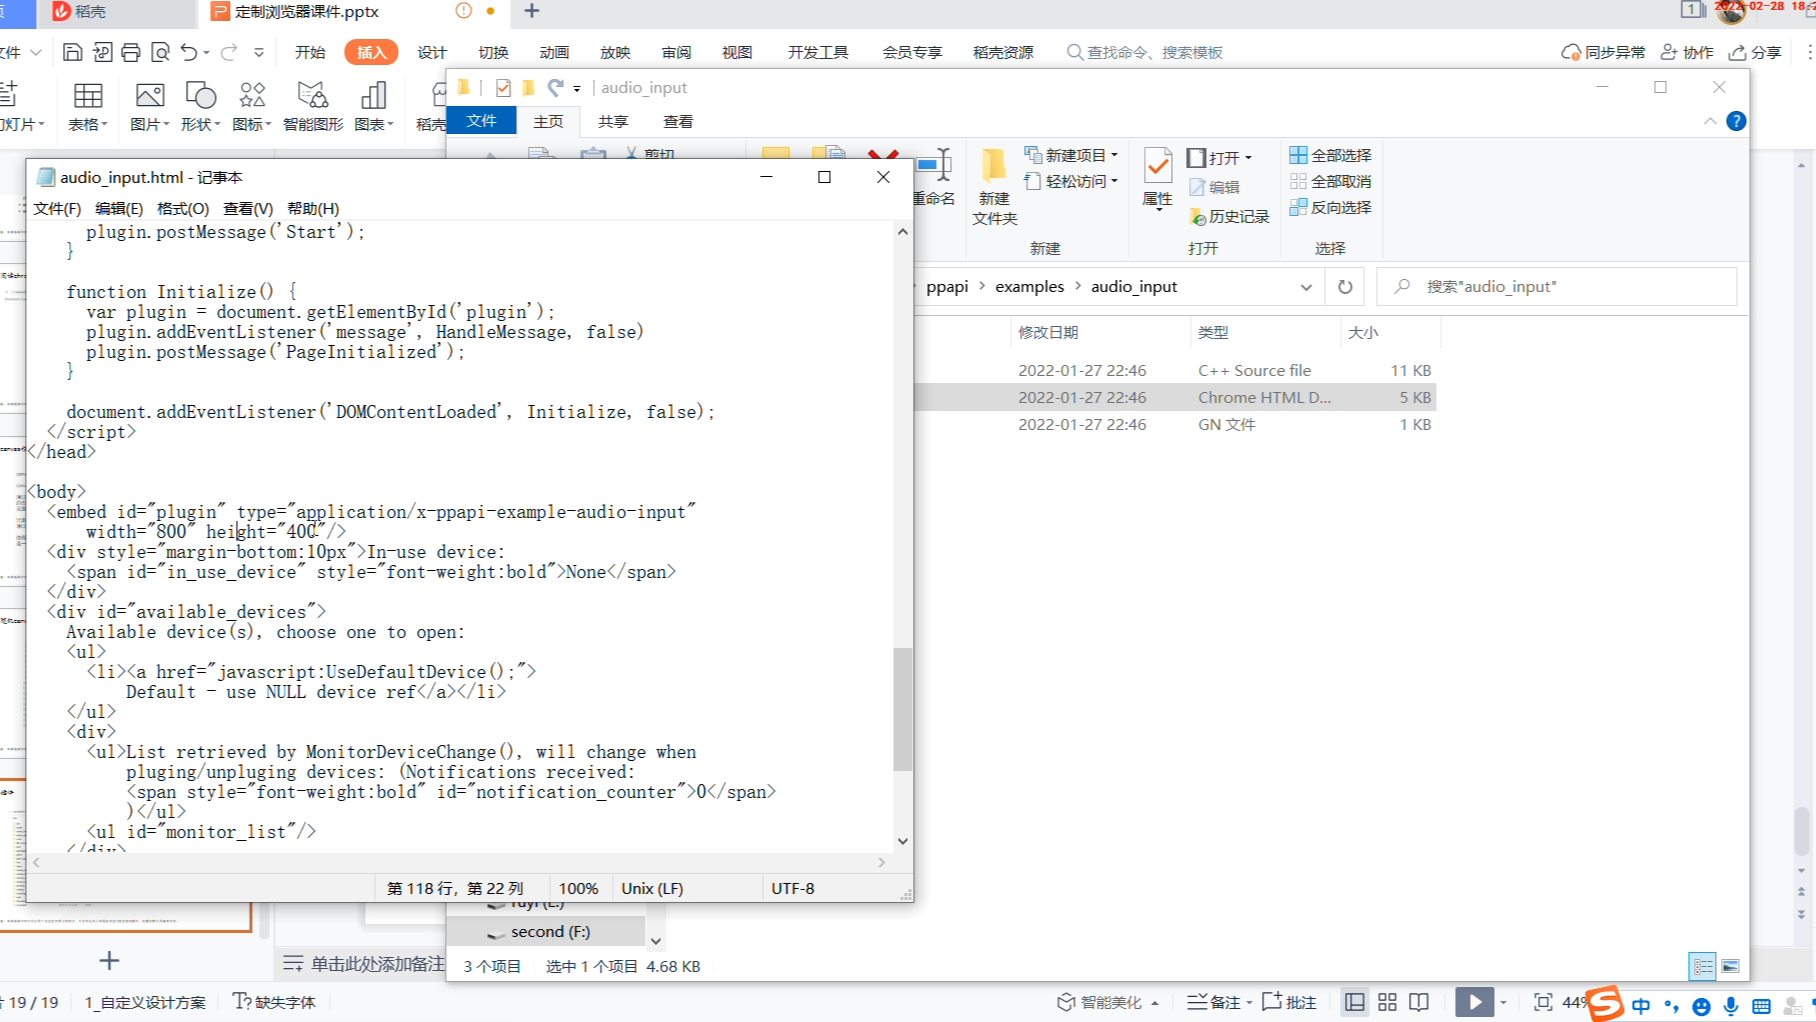Click WPS command search box
The width and height of the screenshot is (1816, 1022).
[x=1145, y=52]
